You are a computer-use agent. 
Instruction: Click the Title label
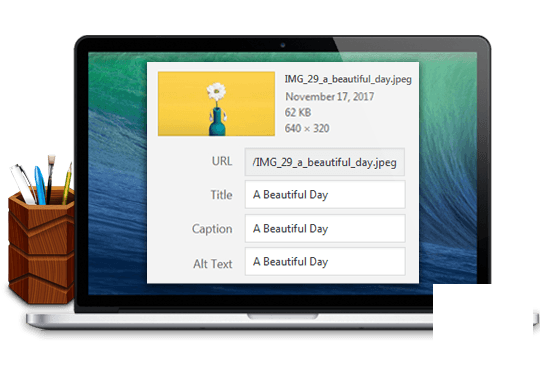(221, 195)
